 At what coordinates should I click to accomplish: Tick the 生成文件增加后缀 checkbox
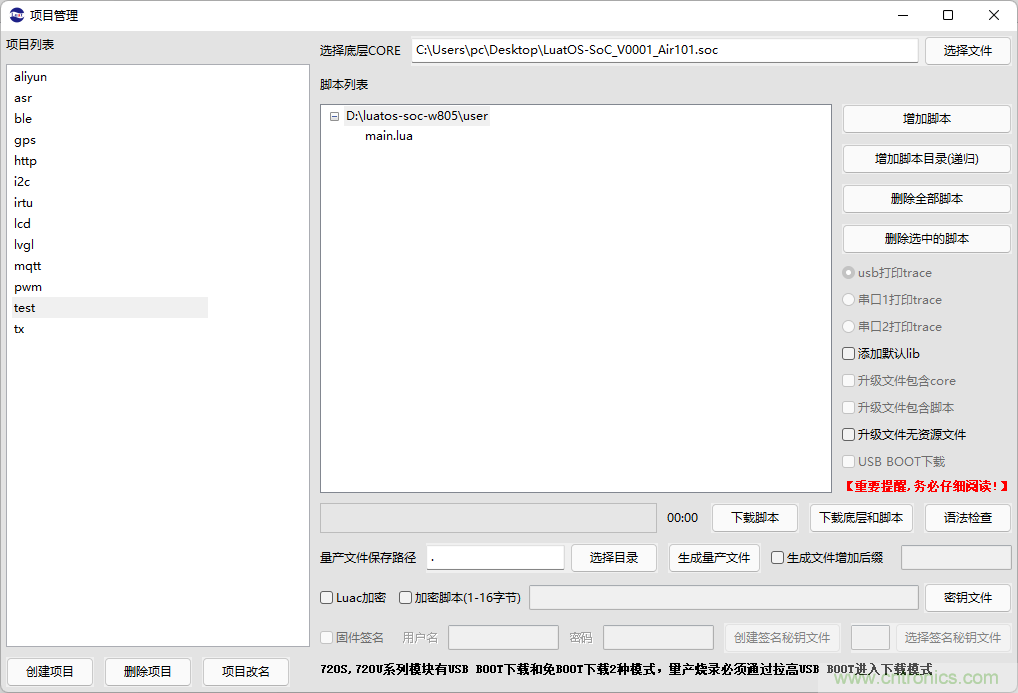[x=778, y=558]
